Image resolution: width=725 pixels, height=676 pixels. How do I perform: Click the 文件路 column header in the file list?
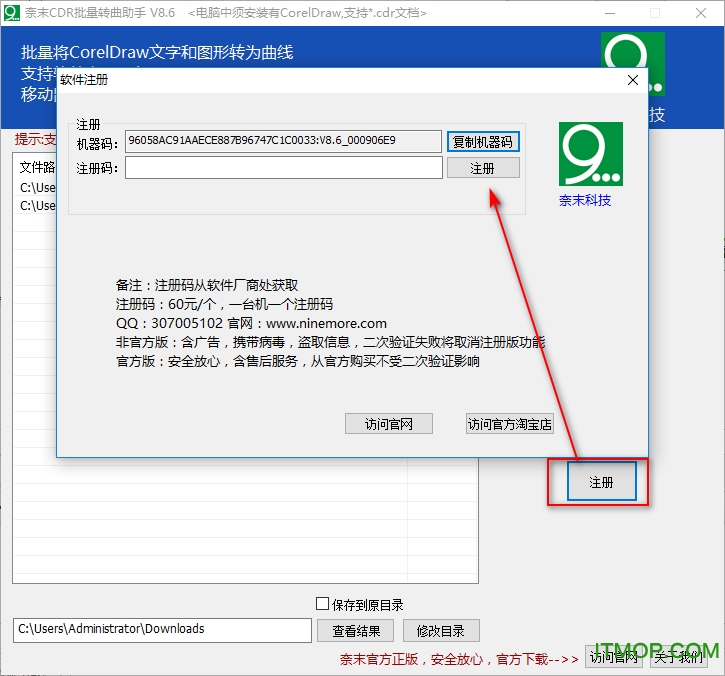pyautogui.click(x=37, y=167)
